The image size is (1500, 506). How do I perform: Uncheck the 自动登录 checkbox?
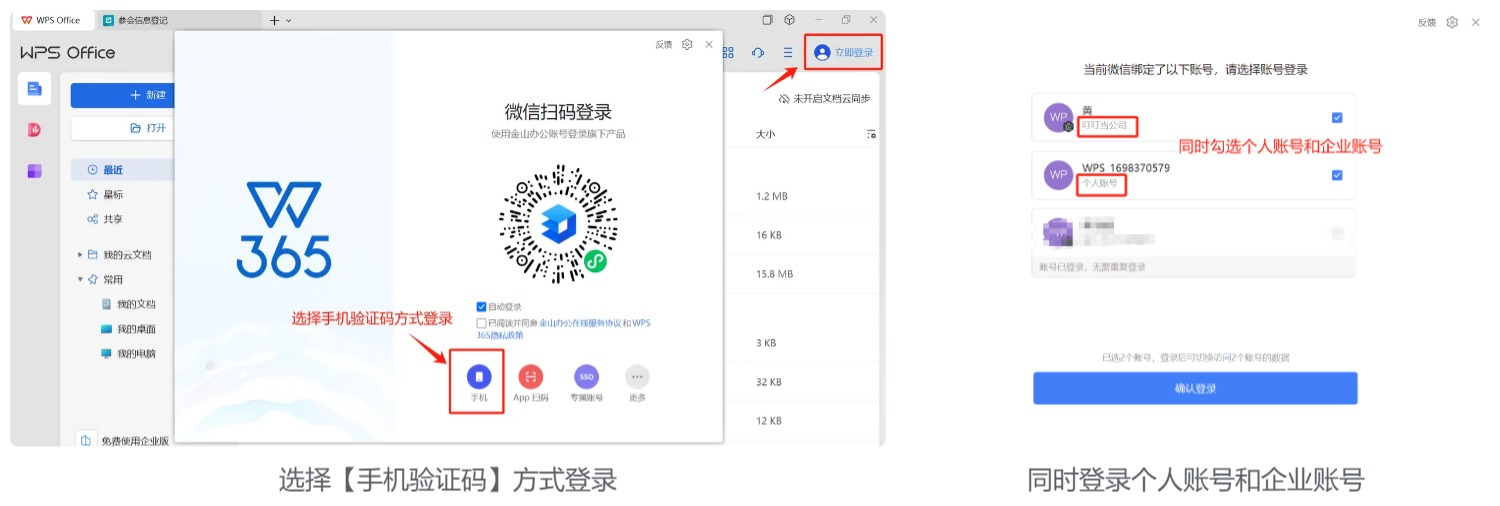(x=482, y=306)
